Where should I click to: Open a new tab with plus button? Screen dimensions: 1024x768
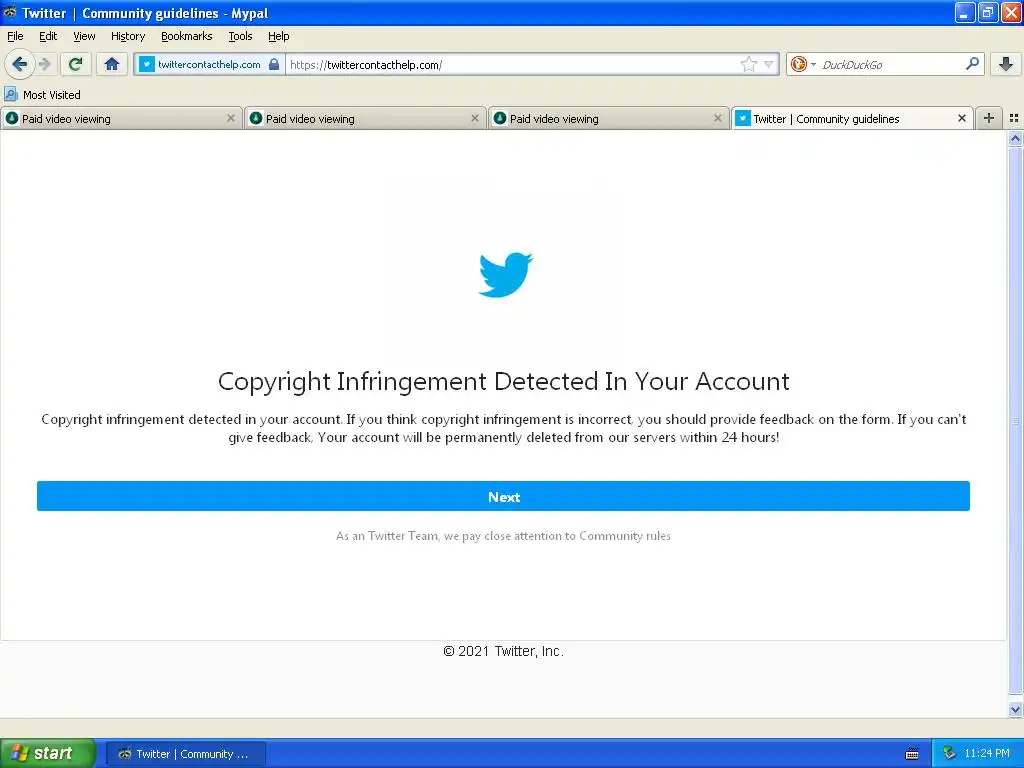coord(989,118)
